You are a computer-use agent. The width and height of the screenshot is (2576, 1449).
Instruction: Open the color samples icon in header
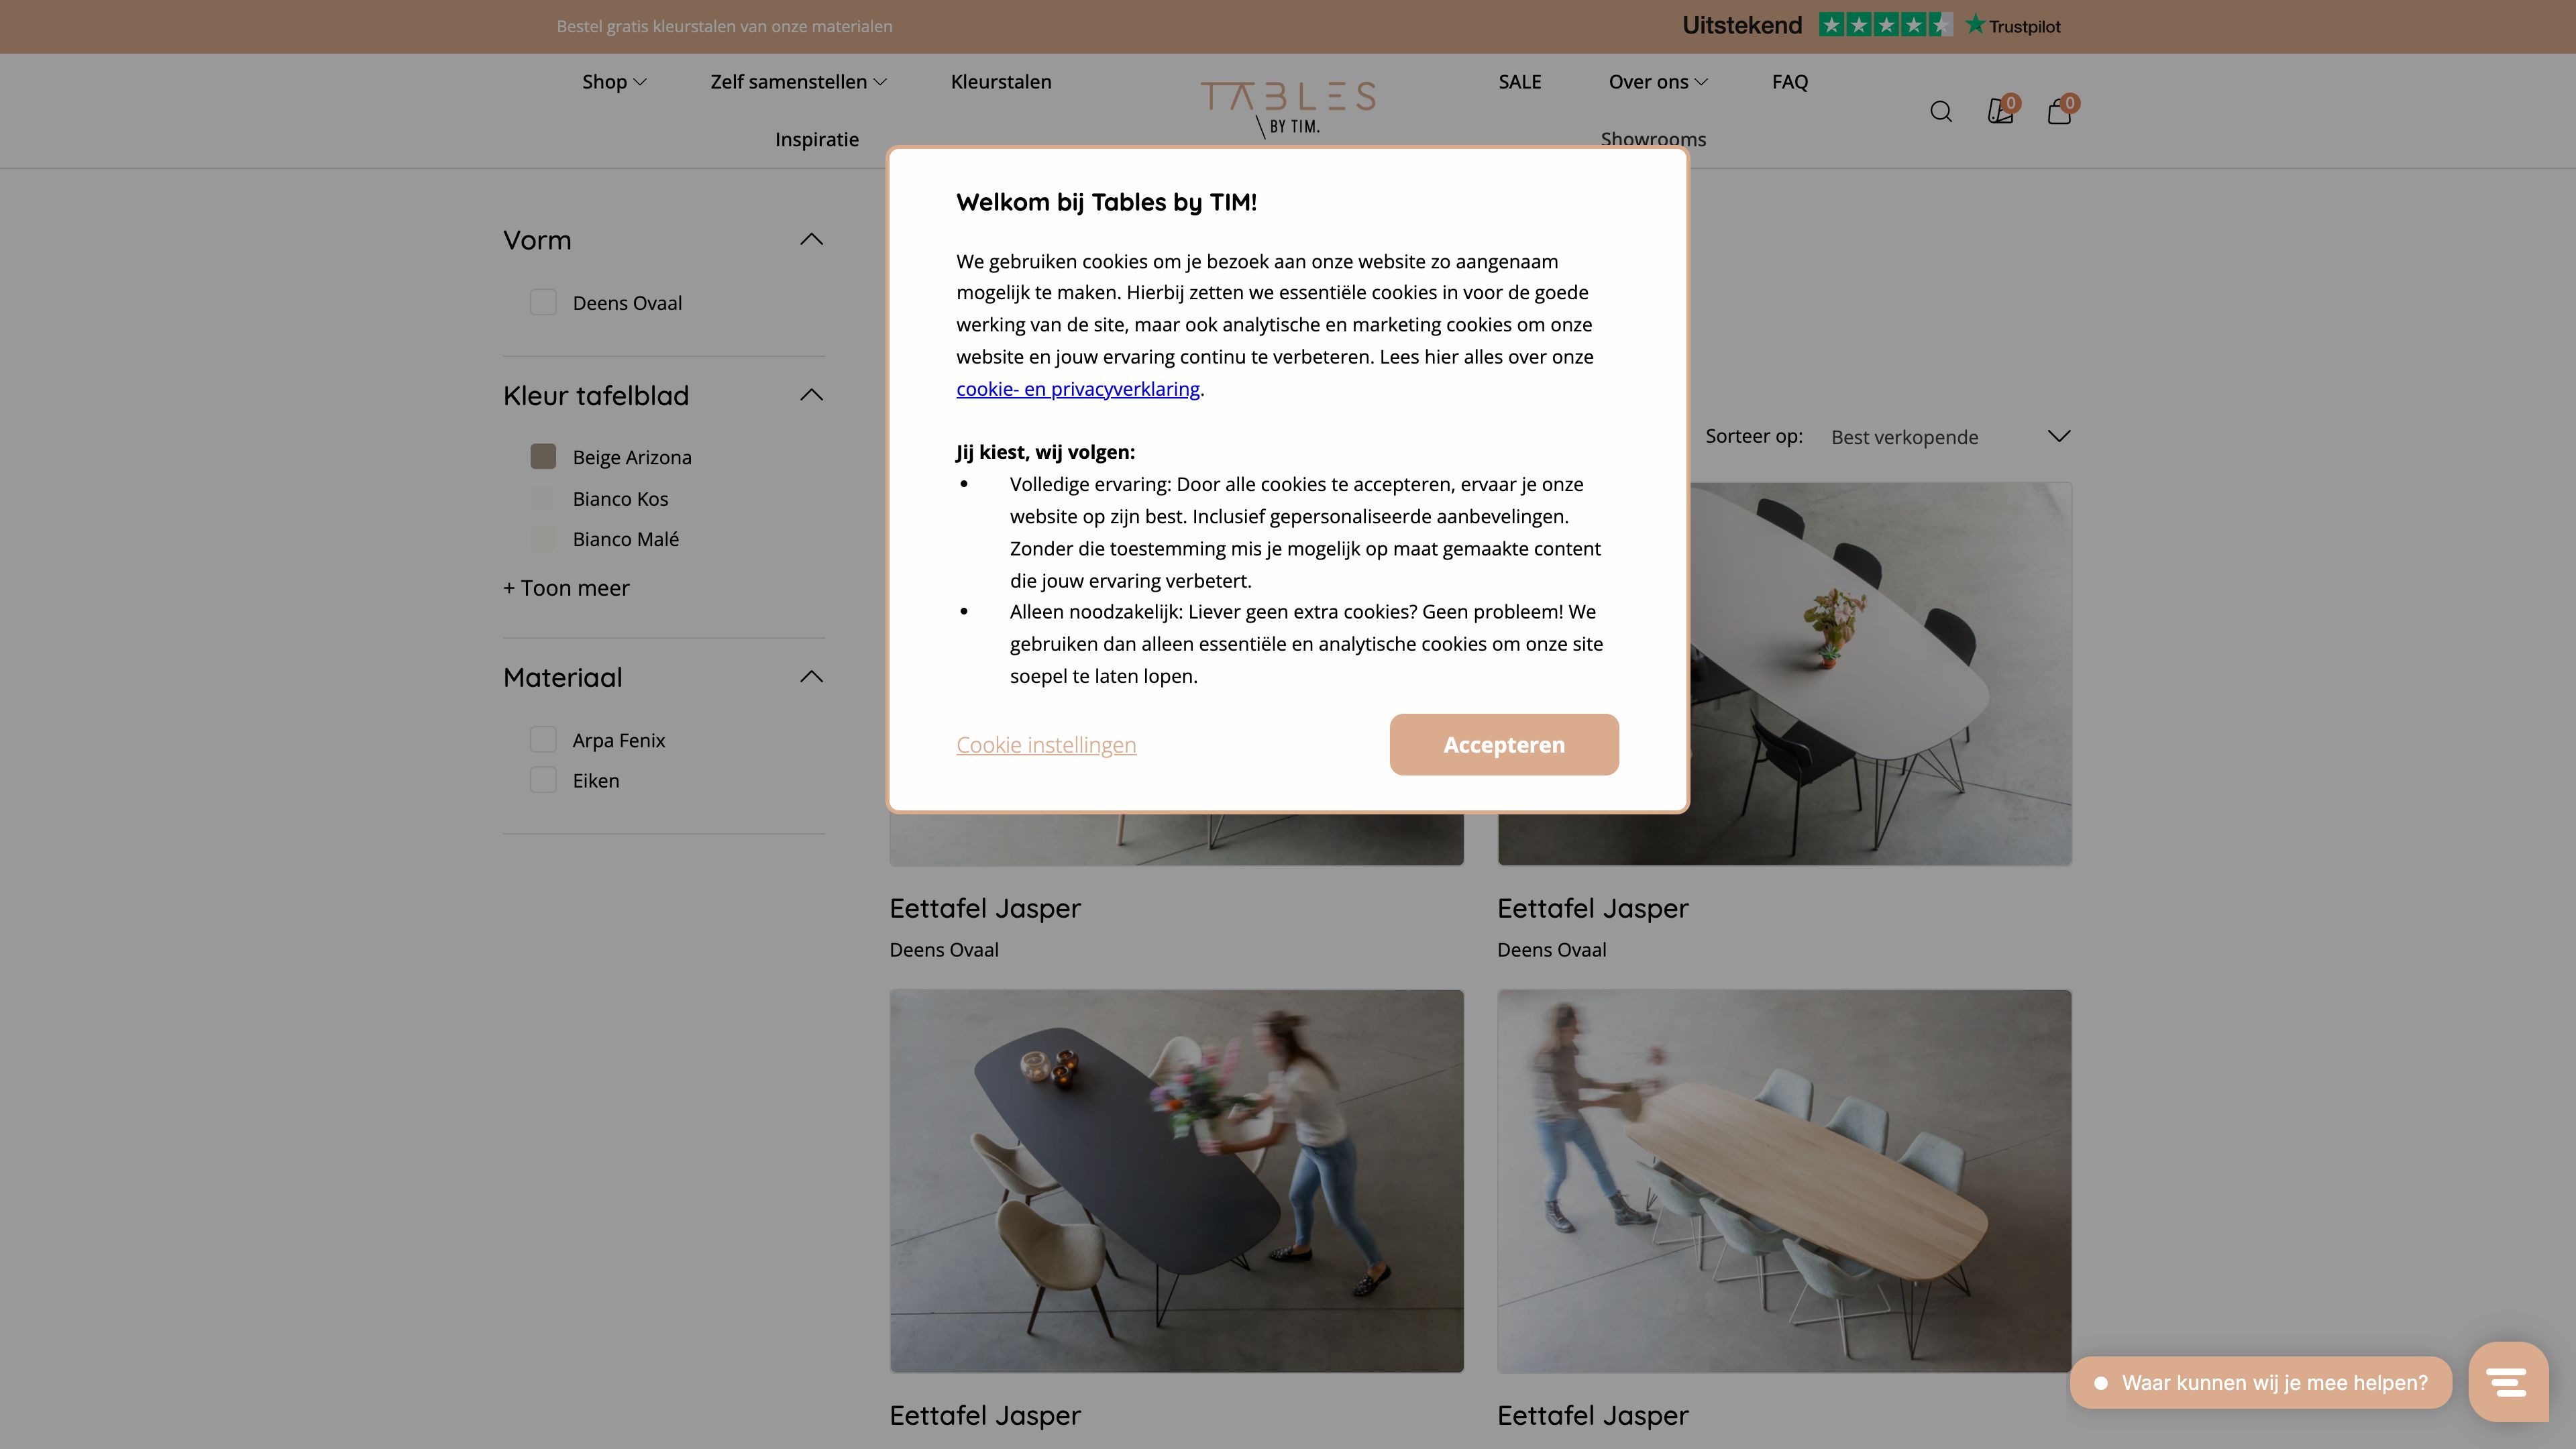click(x=2000, y=111)
